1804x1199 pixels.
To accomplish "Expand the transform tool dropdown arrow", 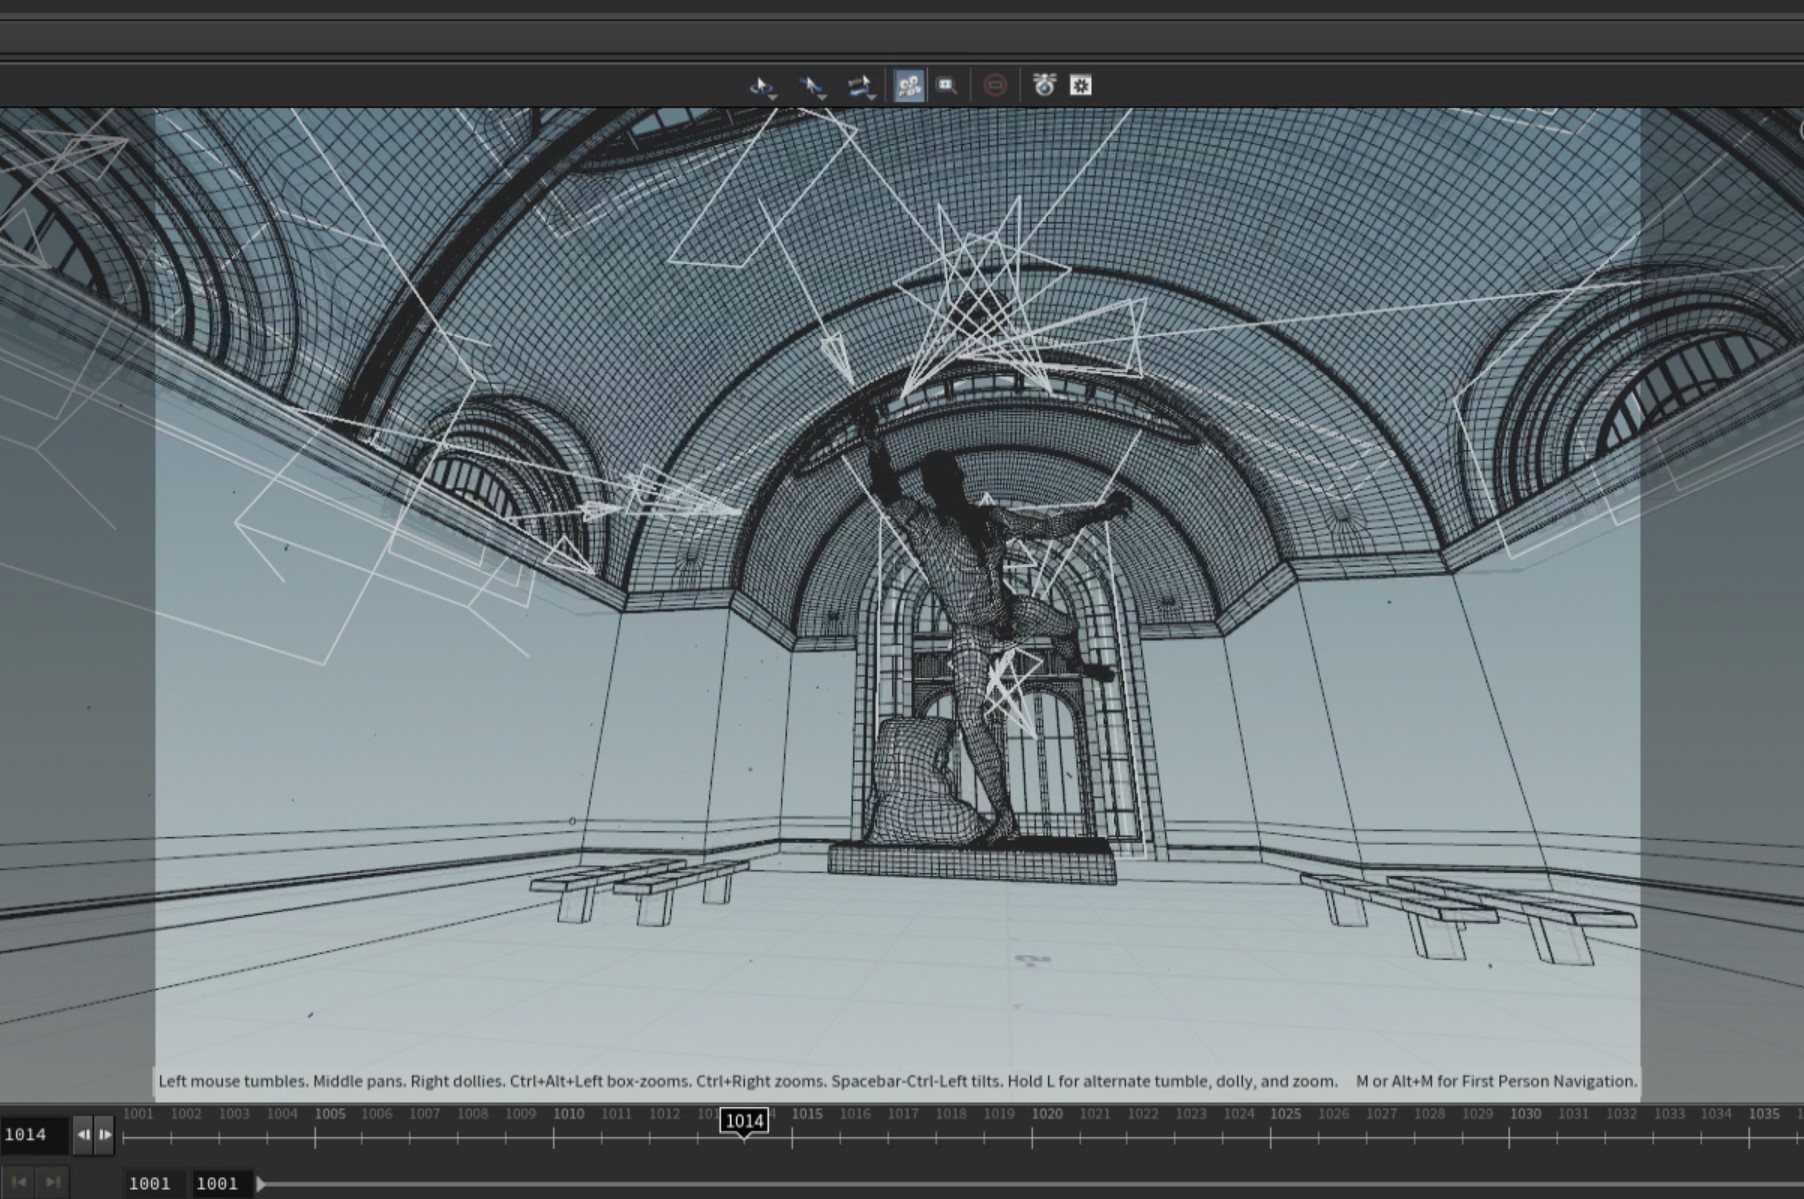I will tap(872, 97).
